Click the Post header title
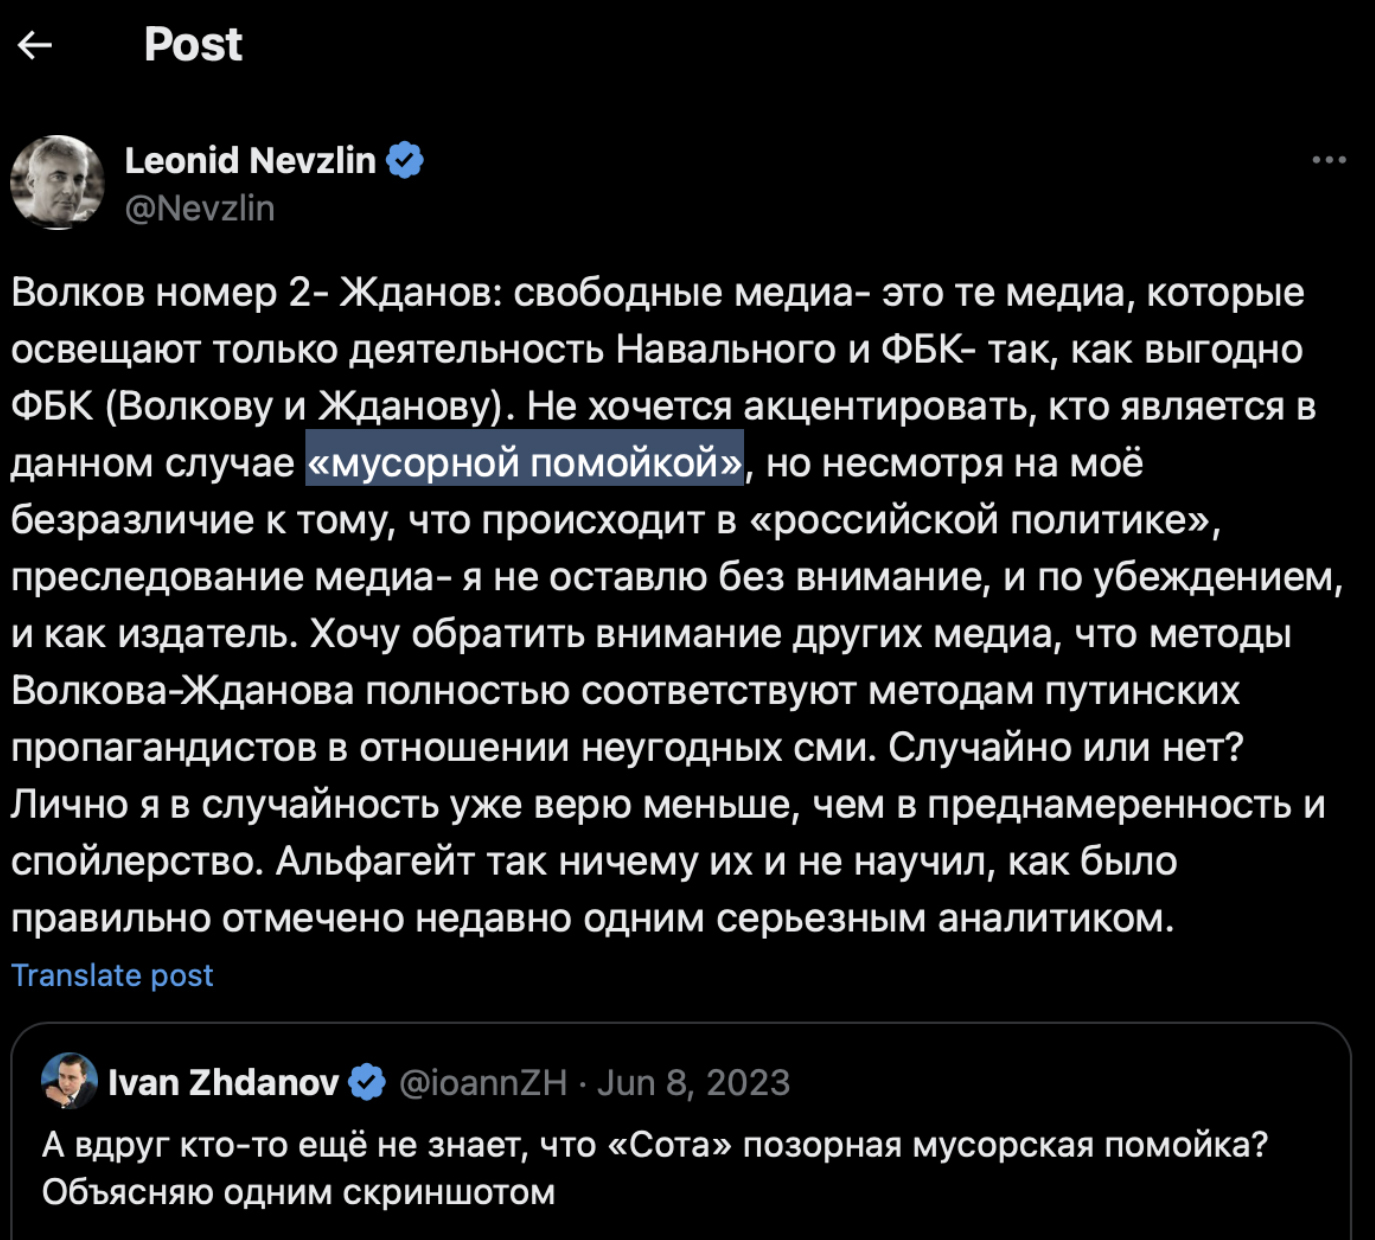1375x1240 pixels. click(193, 44)
